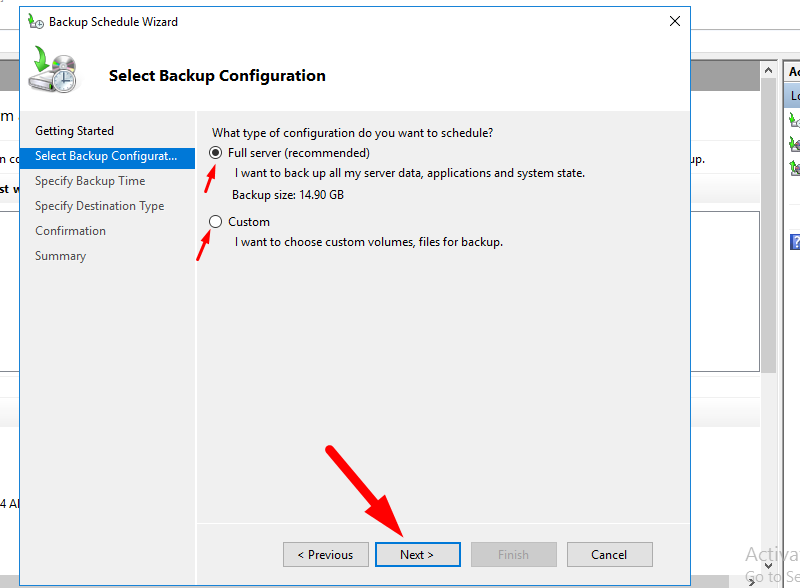Choose the Custom backup radio button
800x588 pixels.
click(x=215, y=222)
